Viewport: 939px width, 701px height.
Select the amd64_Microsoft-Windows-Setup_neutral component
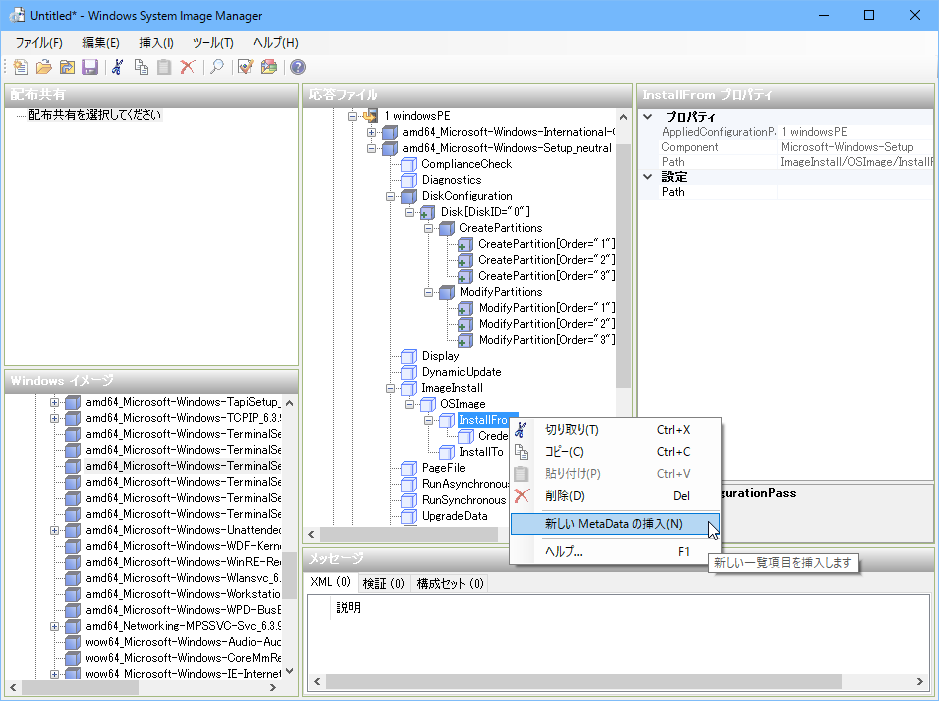[x=507, y=148]
